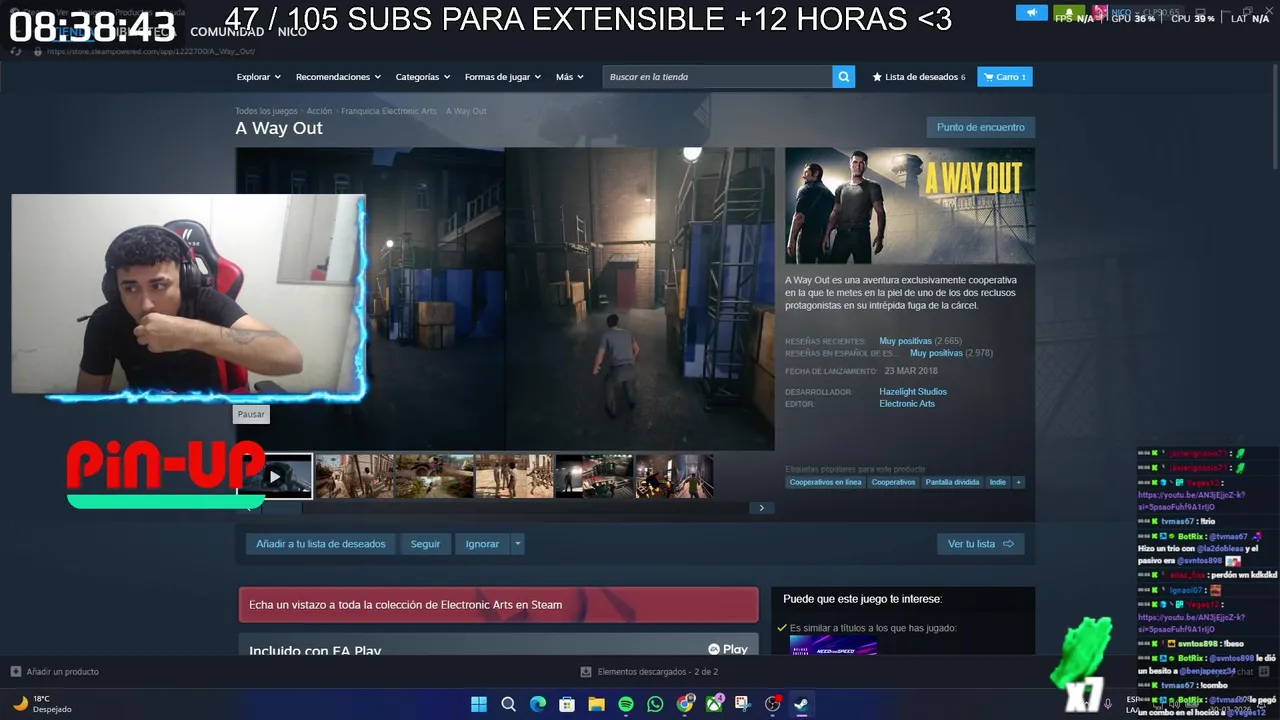Viewport: 1280px width, 720px height.
Task: Expand the Más dropdown menu
Action: pos(569,77)
